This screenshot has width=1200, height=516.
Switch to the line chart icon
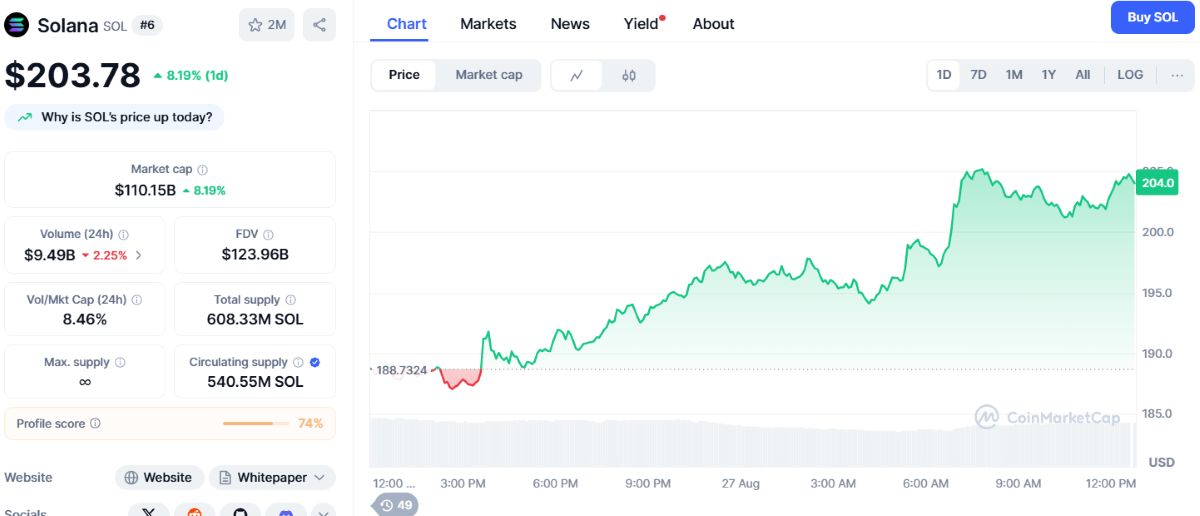(577, 75)
